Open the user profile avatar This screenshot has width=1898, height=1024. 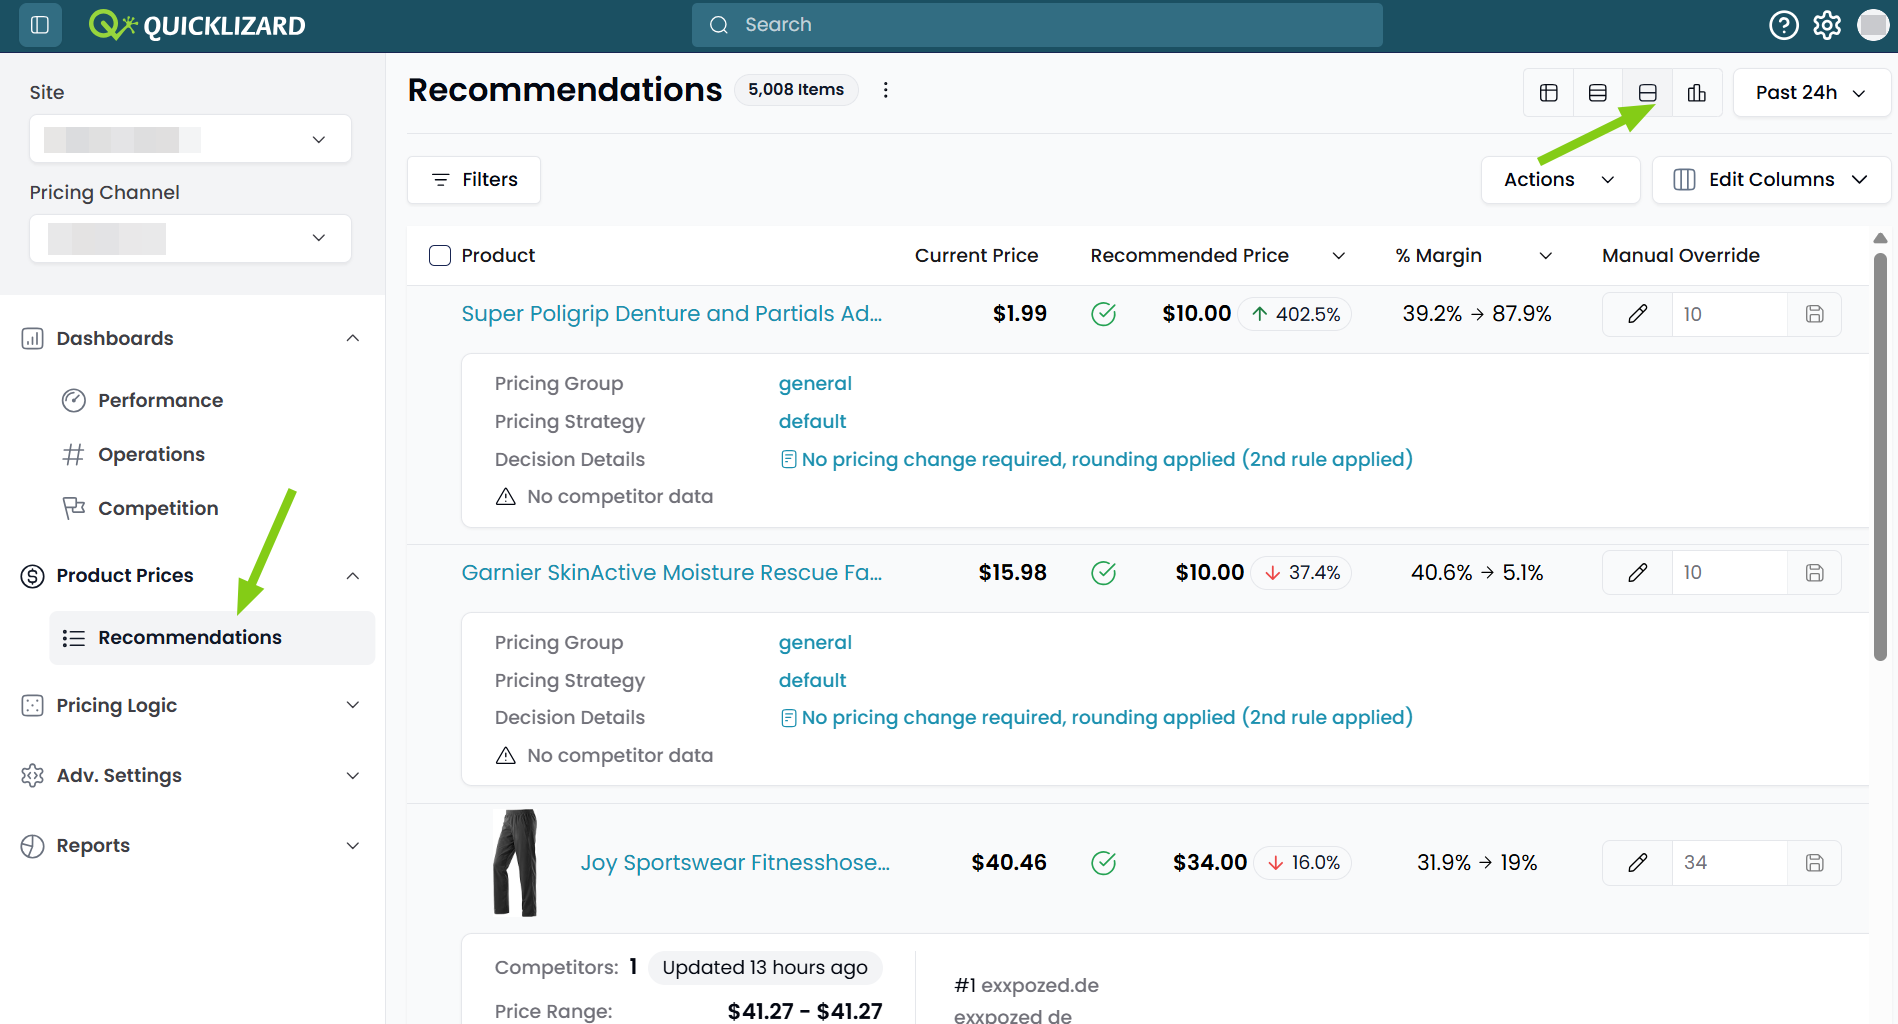coord(1873,25)
